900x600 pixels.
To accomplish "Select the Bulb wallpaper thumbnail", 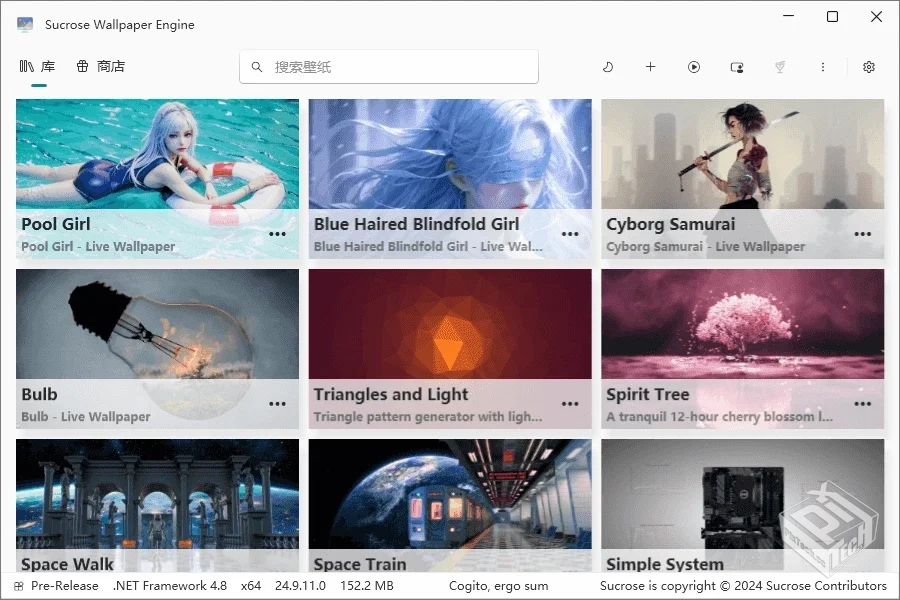I will pyautogui.click(x=157, y=330).
